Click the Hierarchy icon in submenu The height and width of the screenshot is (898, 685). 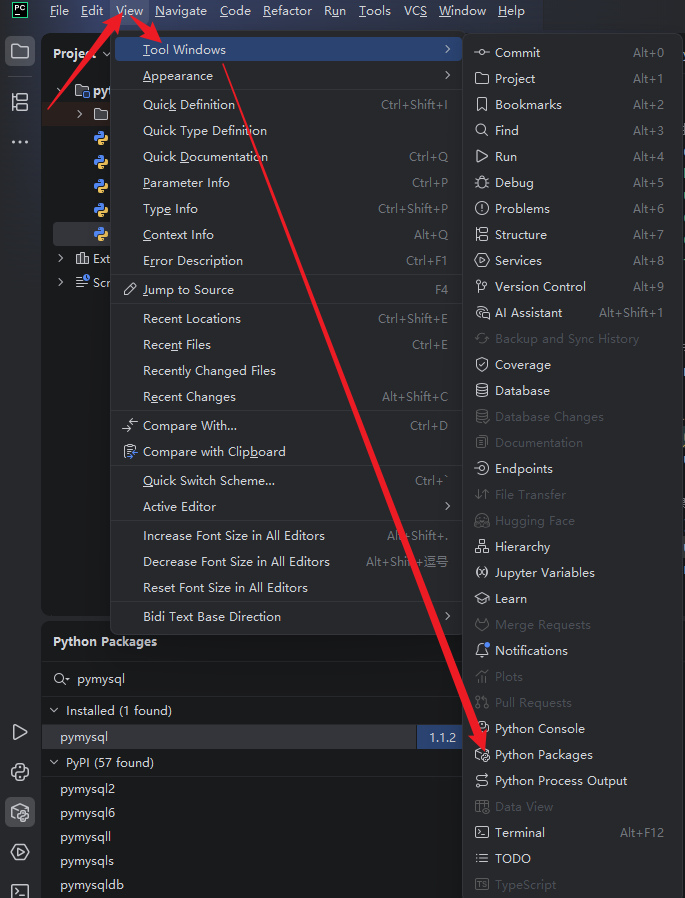click(x=482, y=546)
